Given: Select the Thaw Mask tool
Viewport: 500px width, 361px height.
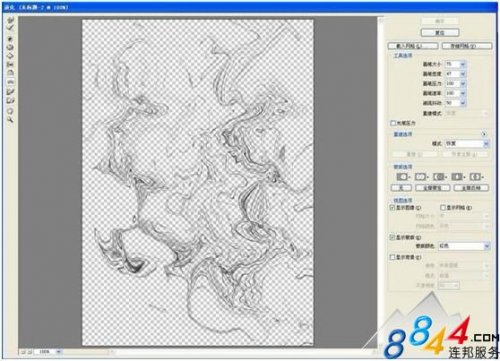Looking at the screenshot, I should coord(11,100).
